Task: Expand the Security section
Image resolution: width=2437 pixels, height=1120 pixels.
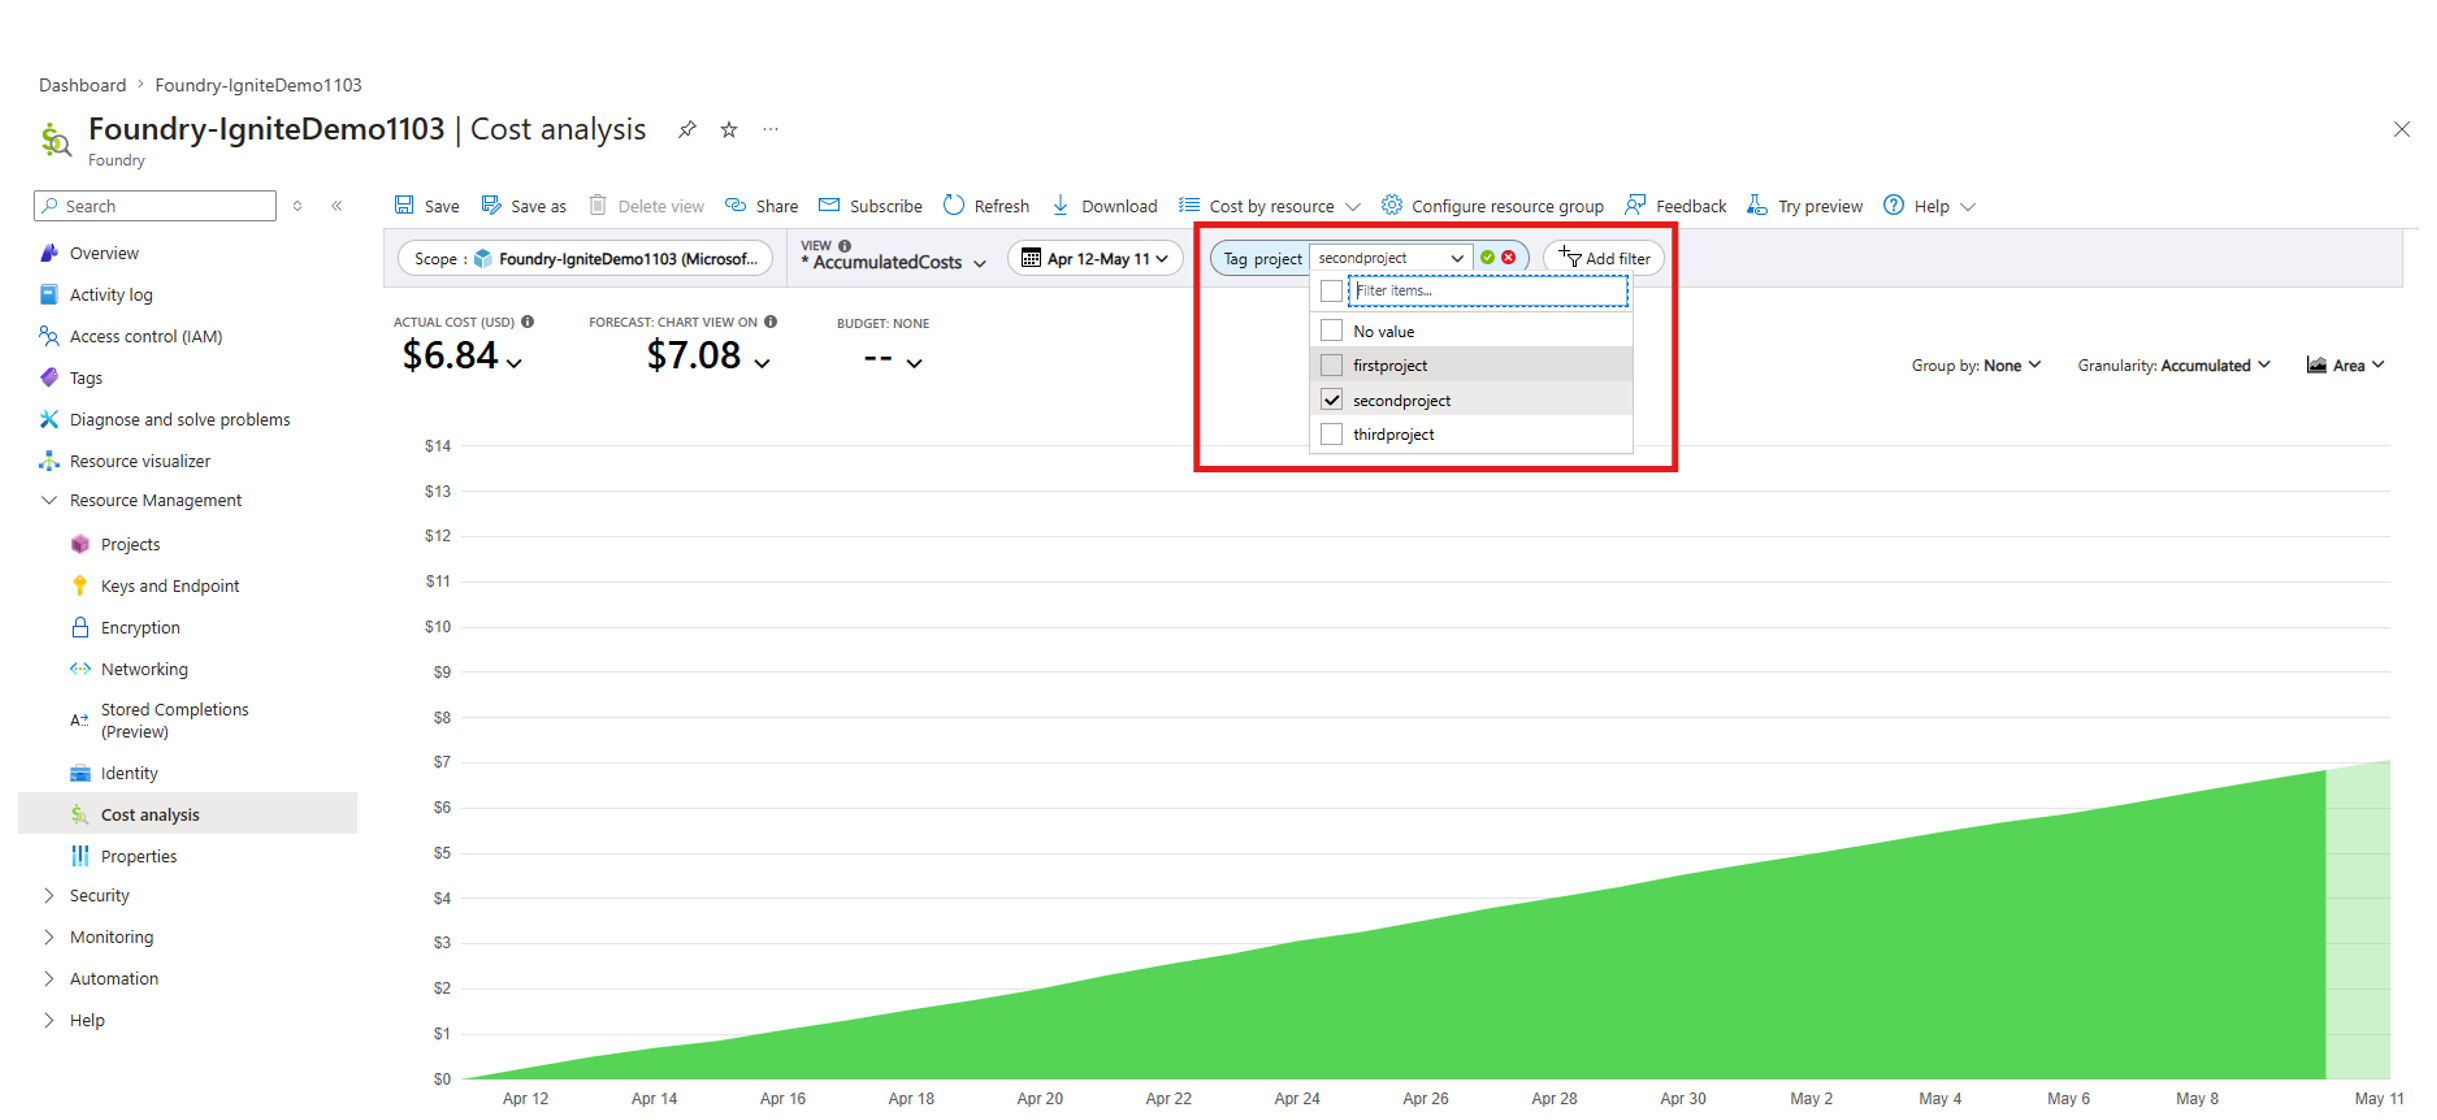Action: [48, 896]
